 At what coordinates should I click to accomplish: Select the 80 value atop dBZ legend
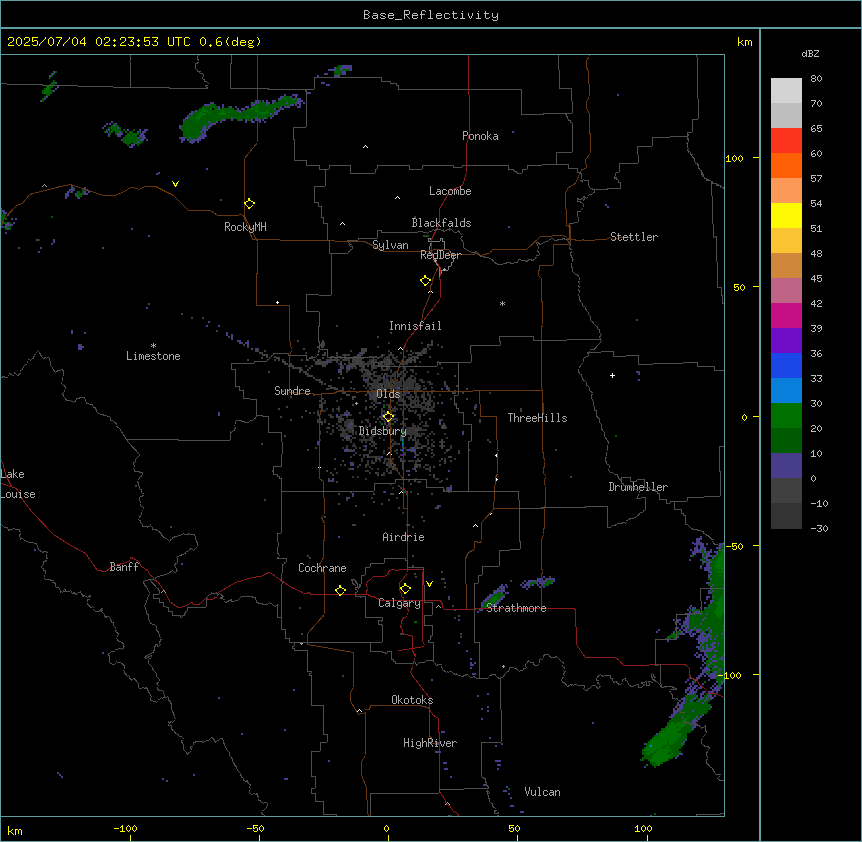(x=816, y=79)
